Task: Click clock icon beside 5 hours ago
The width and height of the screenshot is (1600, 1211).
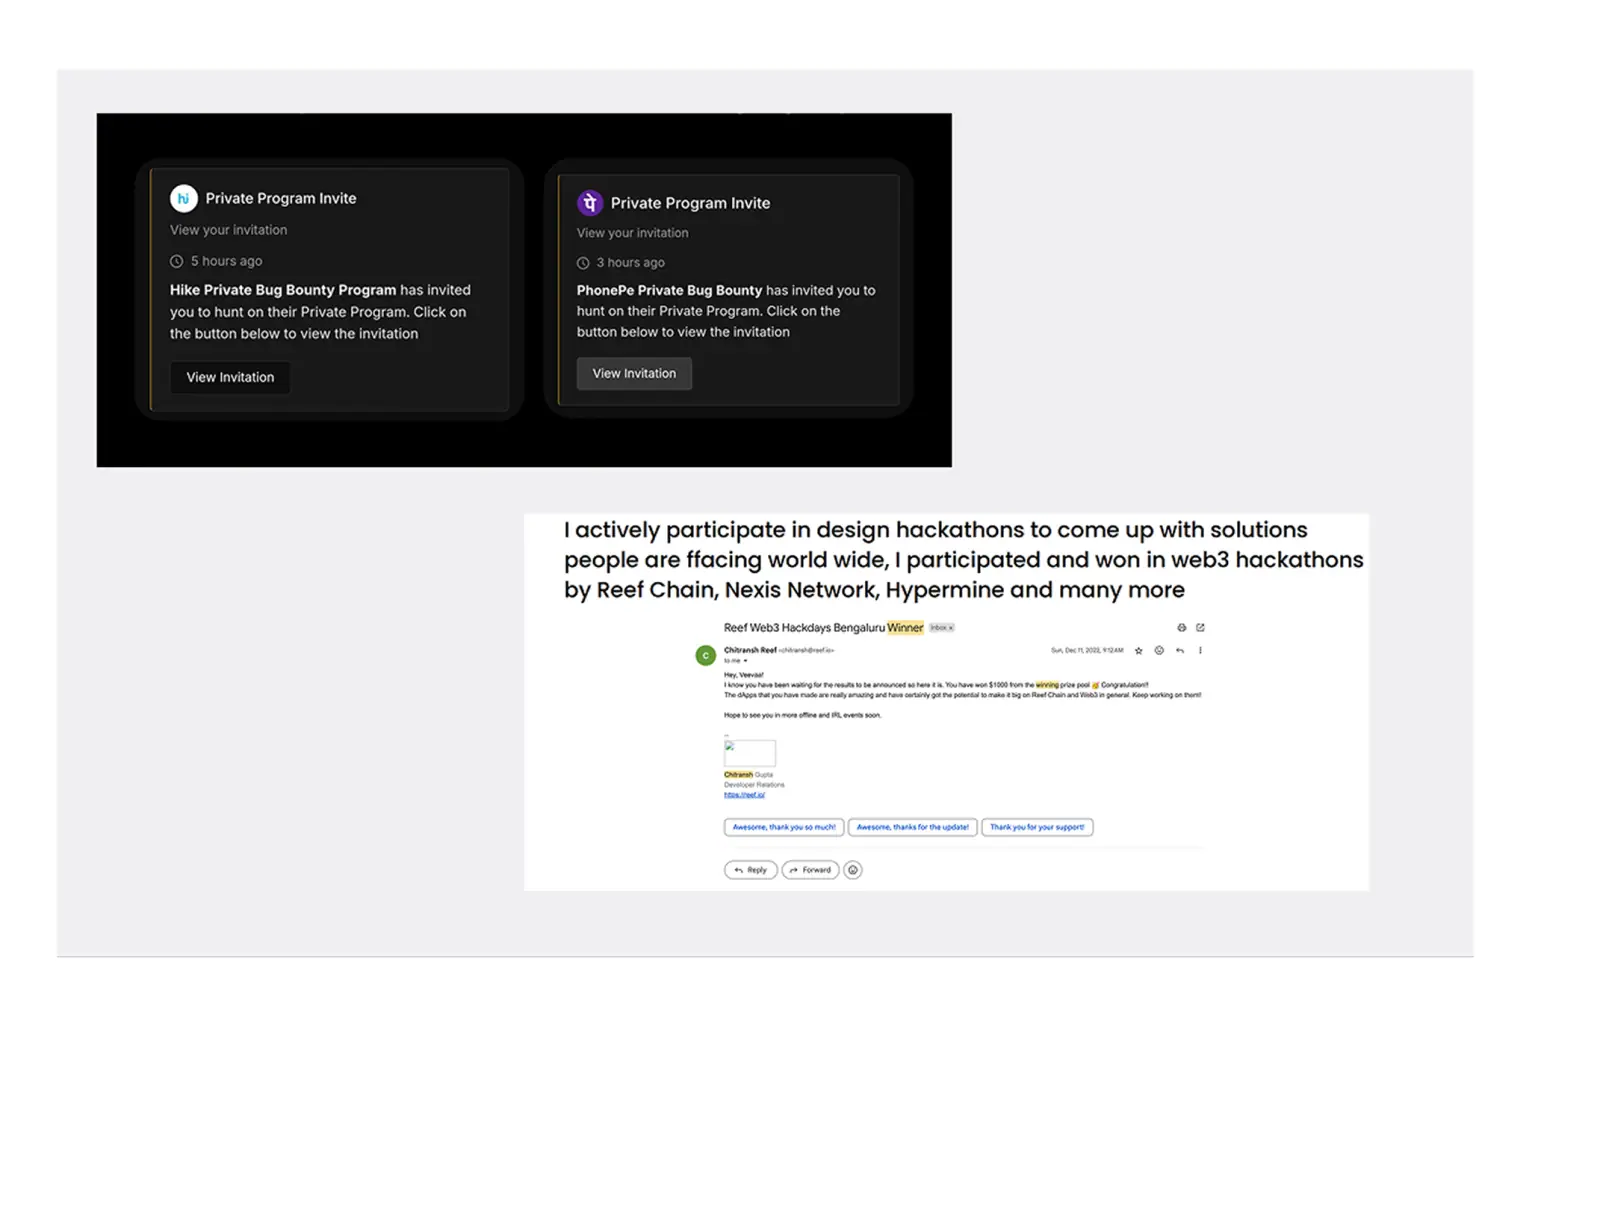Action: point(177,261)
